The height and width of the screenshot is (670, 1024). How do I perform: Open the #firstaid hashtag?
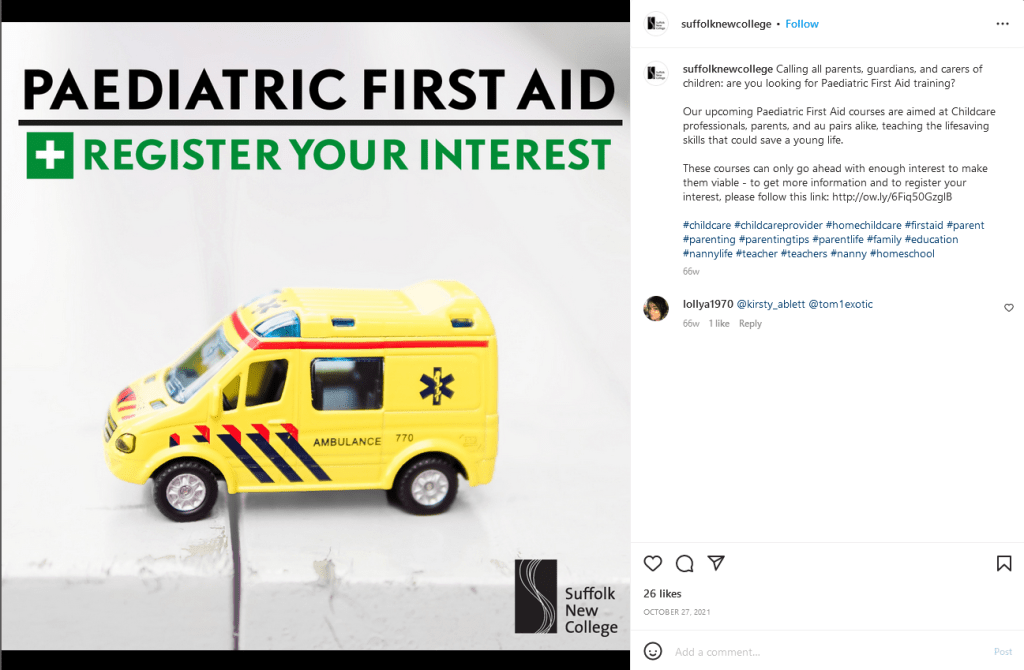(x=923, y=225)
